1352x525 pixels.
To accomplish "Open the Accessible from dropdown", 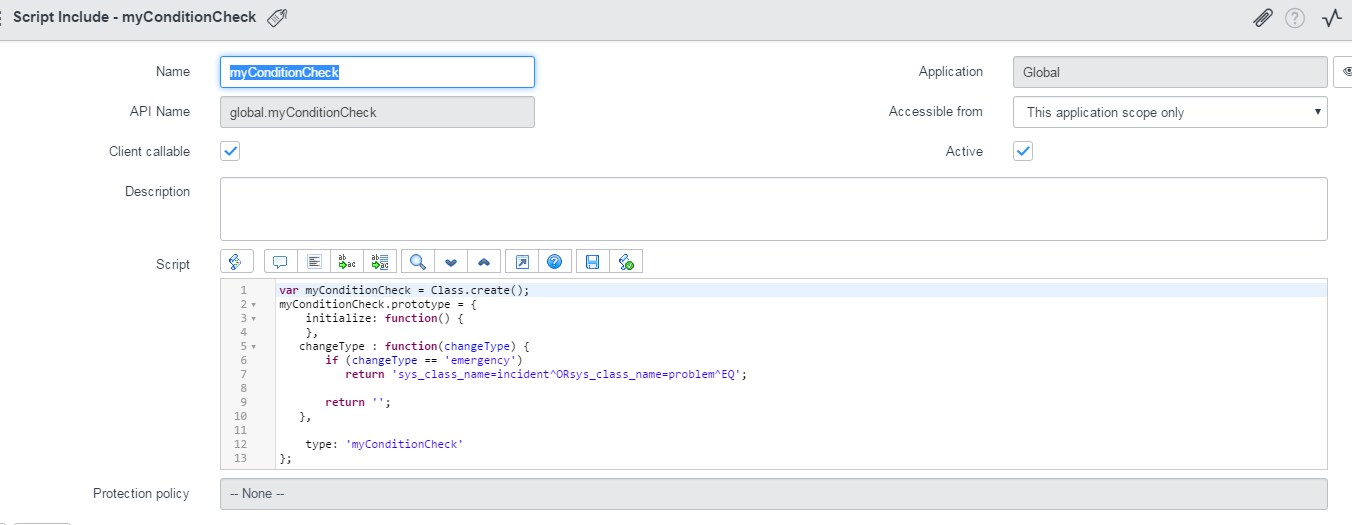I will click(1170, 112).
